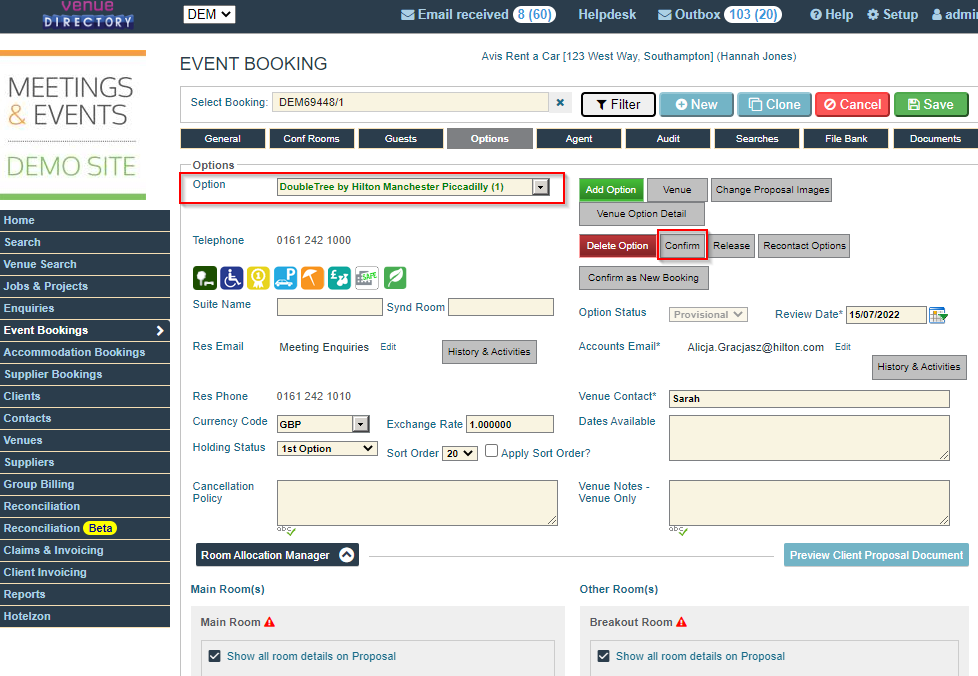Click Edit link next to Meeting Enquiries
Screen dimensions: 978x676
388,347
